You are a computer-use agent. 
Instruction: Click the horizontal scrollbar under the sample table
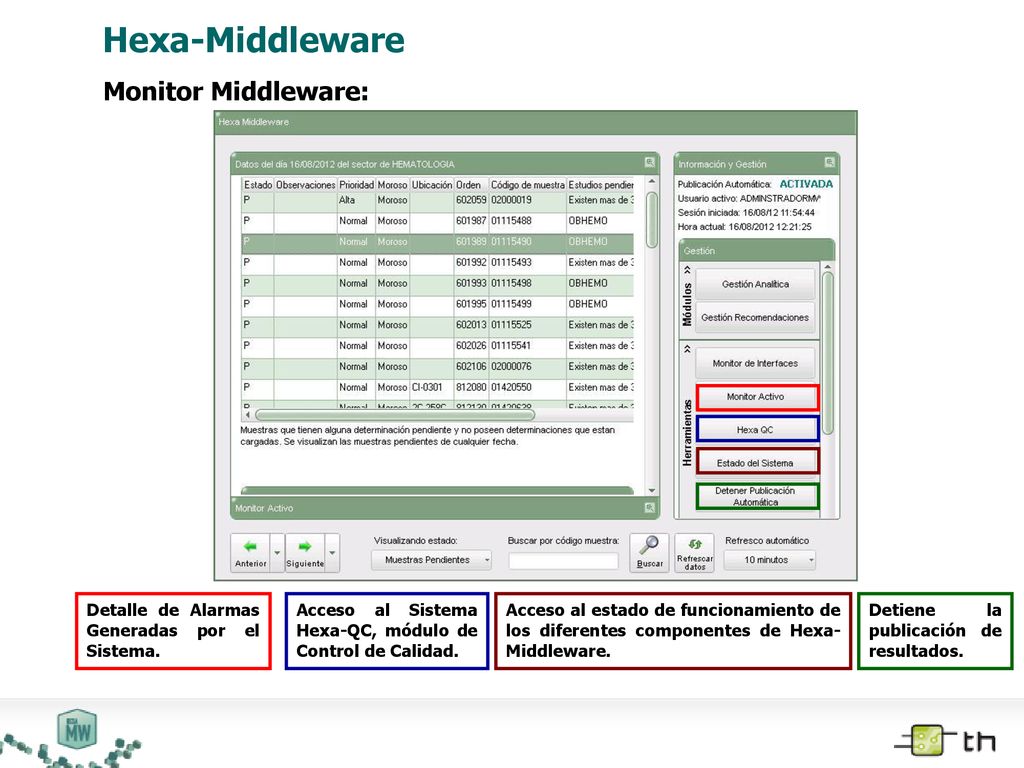tap(396, 415)
